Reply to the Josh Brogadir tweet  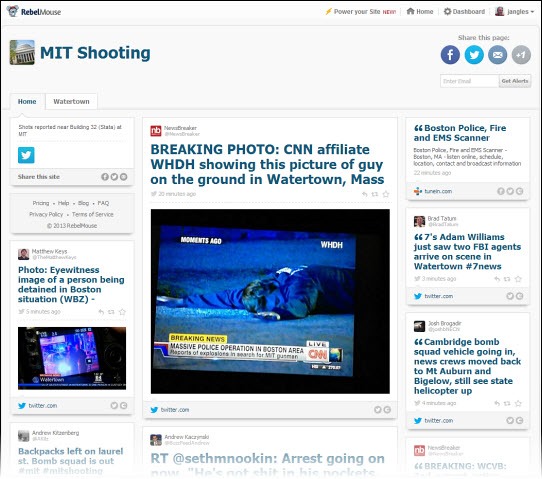click(x=497, y=403)
